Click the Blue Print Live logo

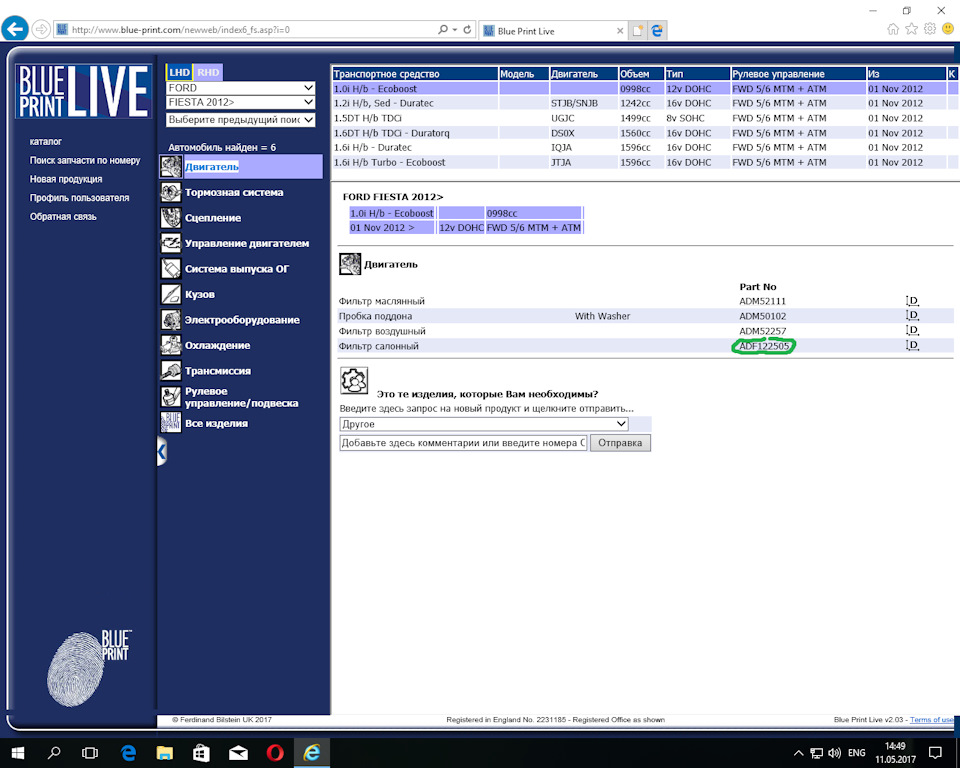click(83, 91)
